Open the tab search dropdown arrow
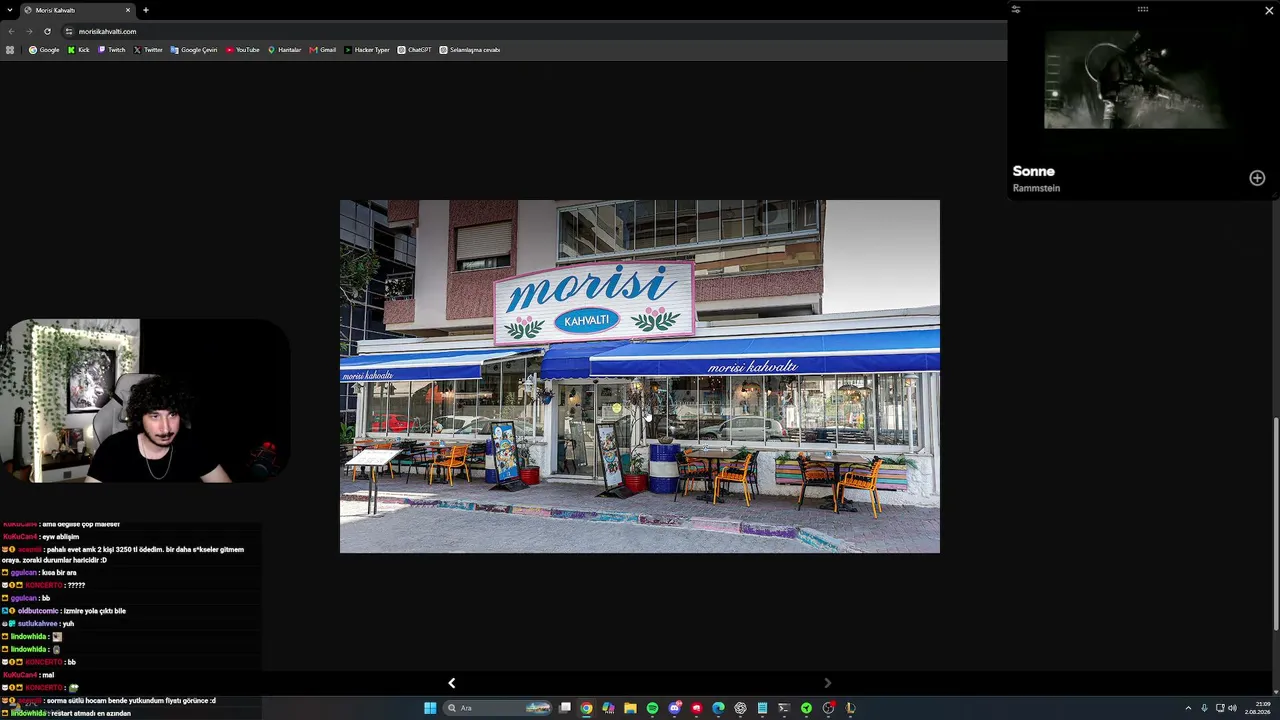Screen dimensions: 1280x720 tap(10, 10)
